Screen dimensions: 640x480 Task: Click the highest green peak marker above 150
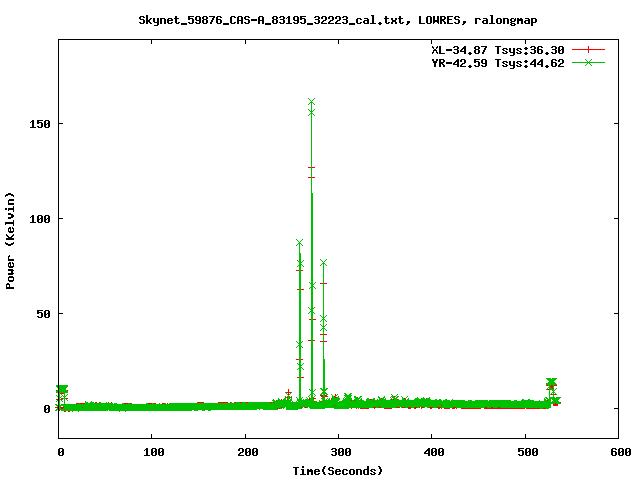pos(311,102)
